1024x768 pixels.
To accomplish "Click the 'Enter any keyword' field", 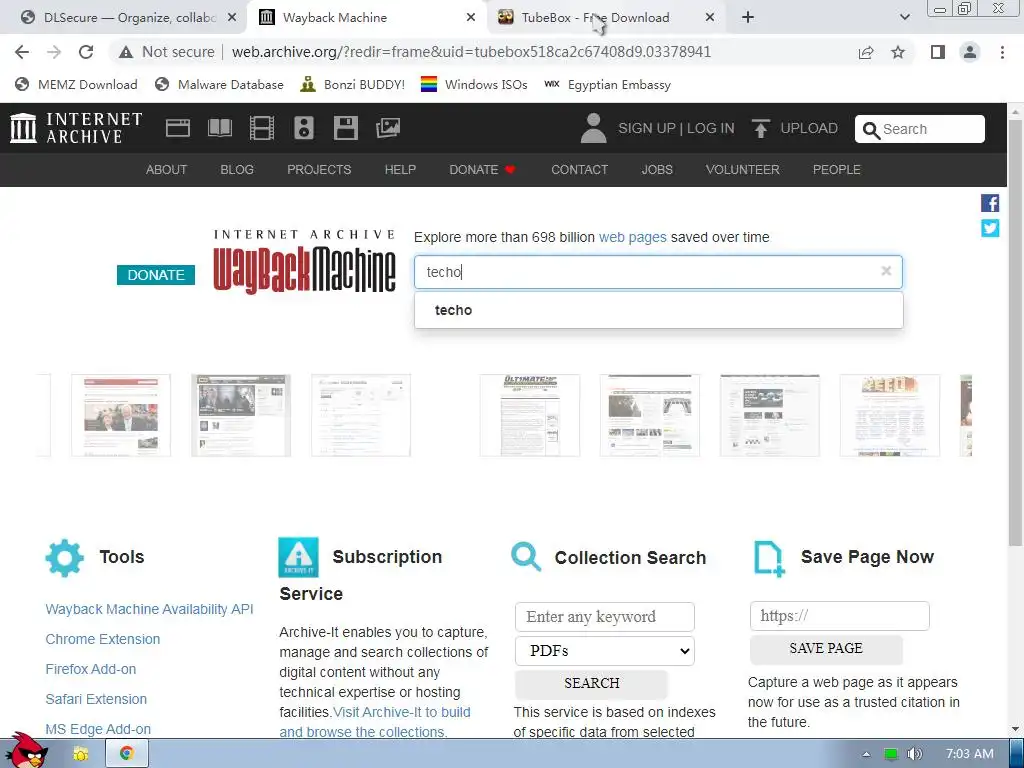I will coord(605,616).
